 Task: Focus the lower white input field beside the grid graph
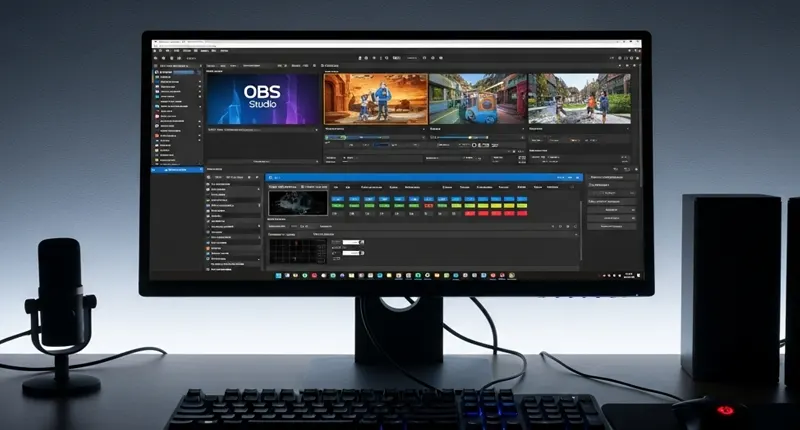[x=351, y=253]
